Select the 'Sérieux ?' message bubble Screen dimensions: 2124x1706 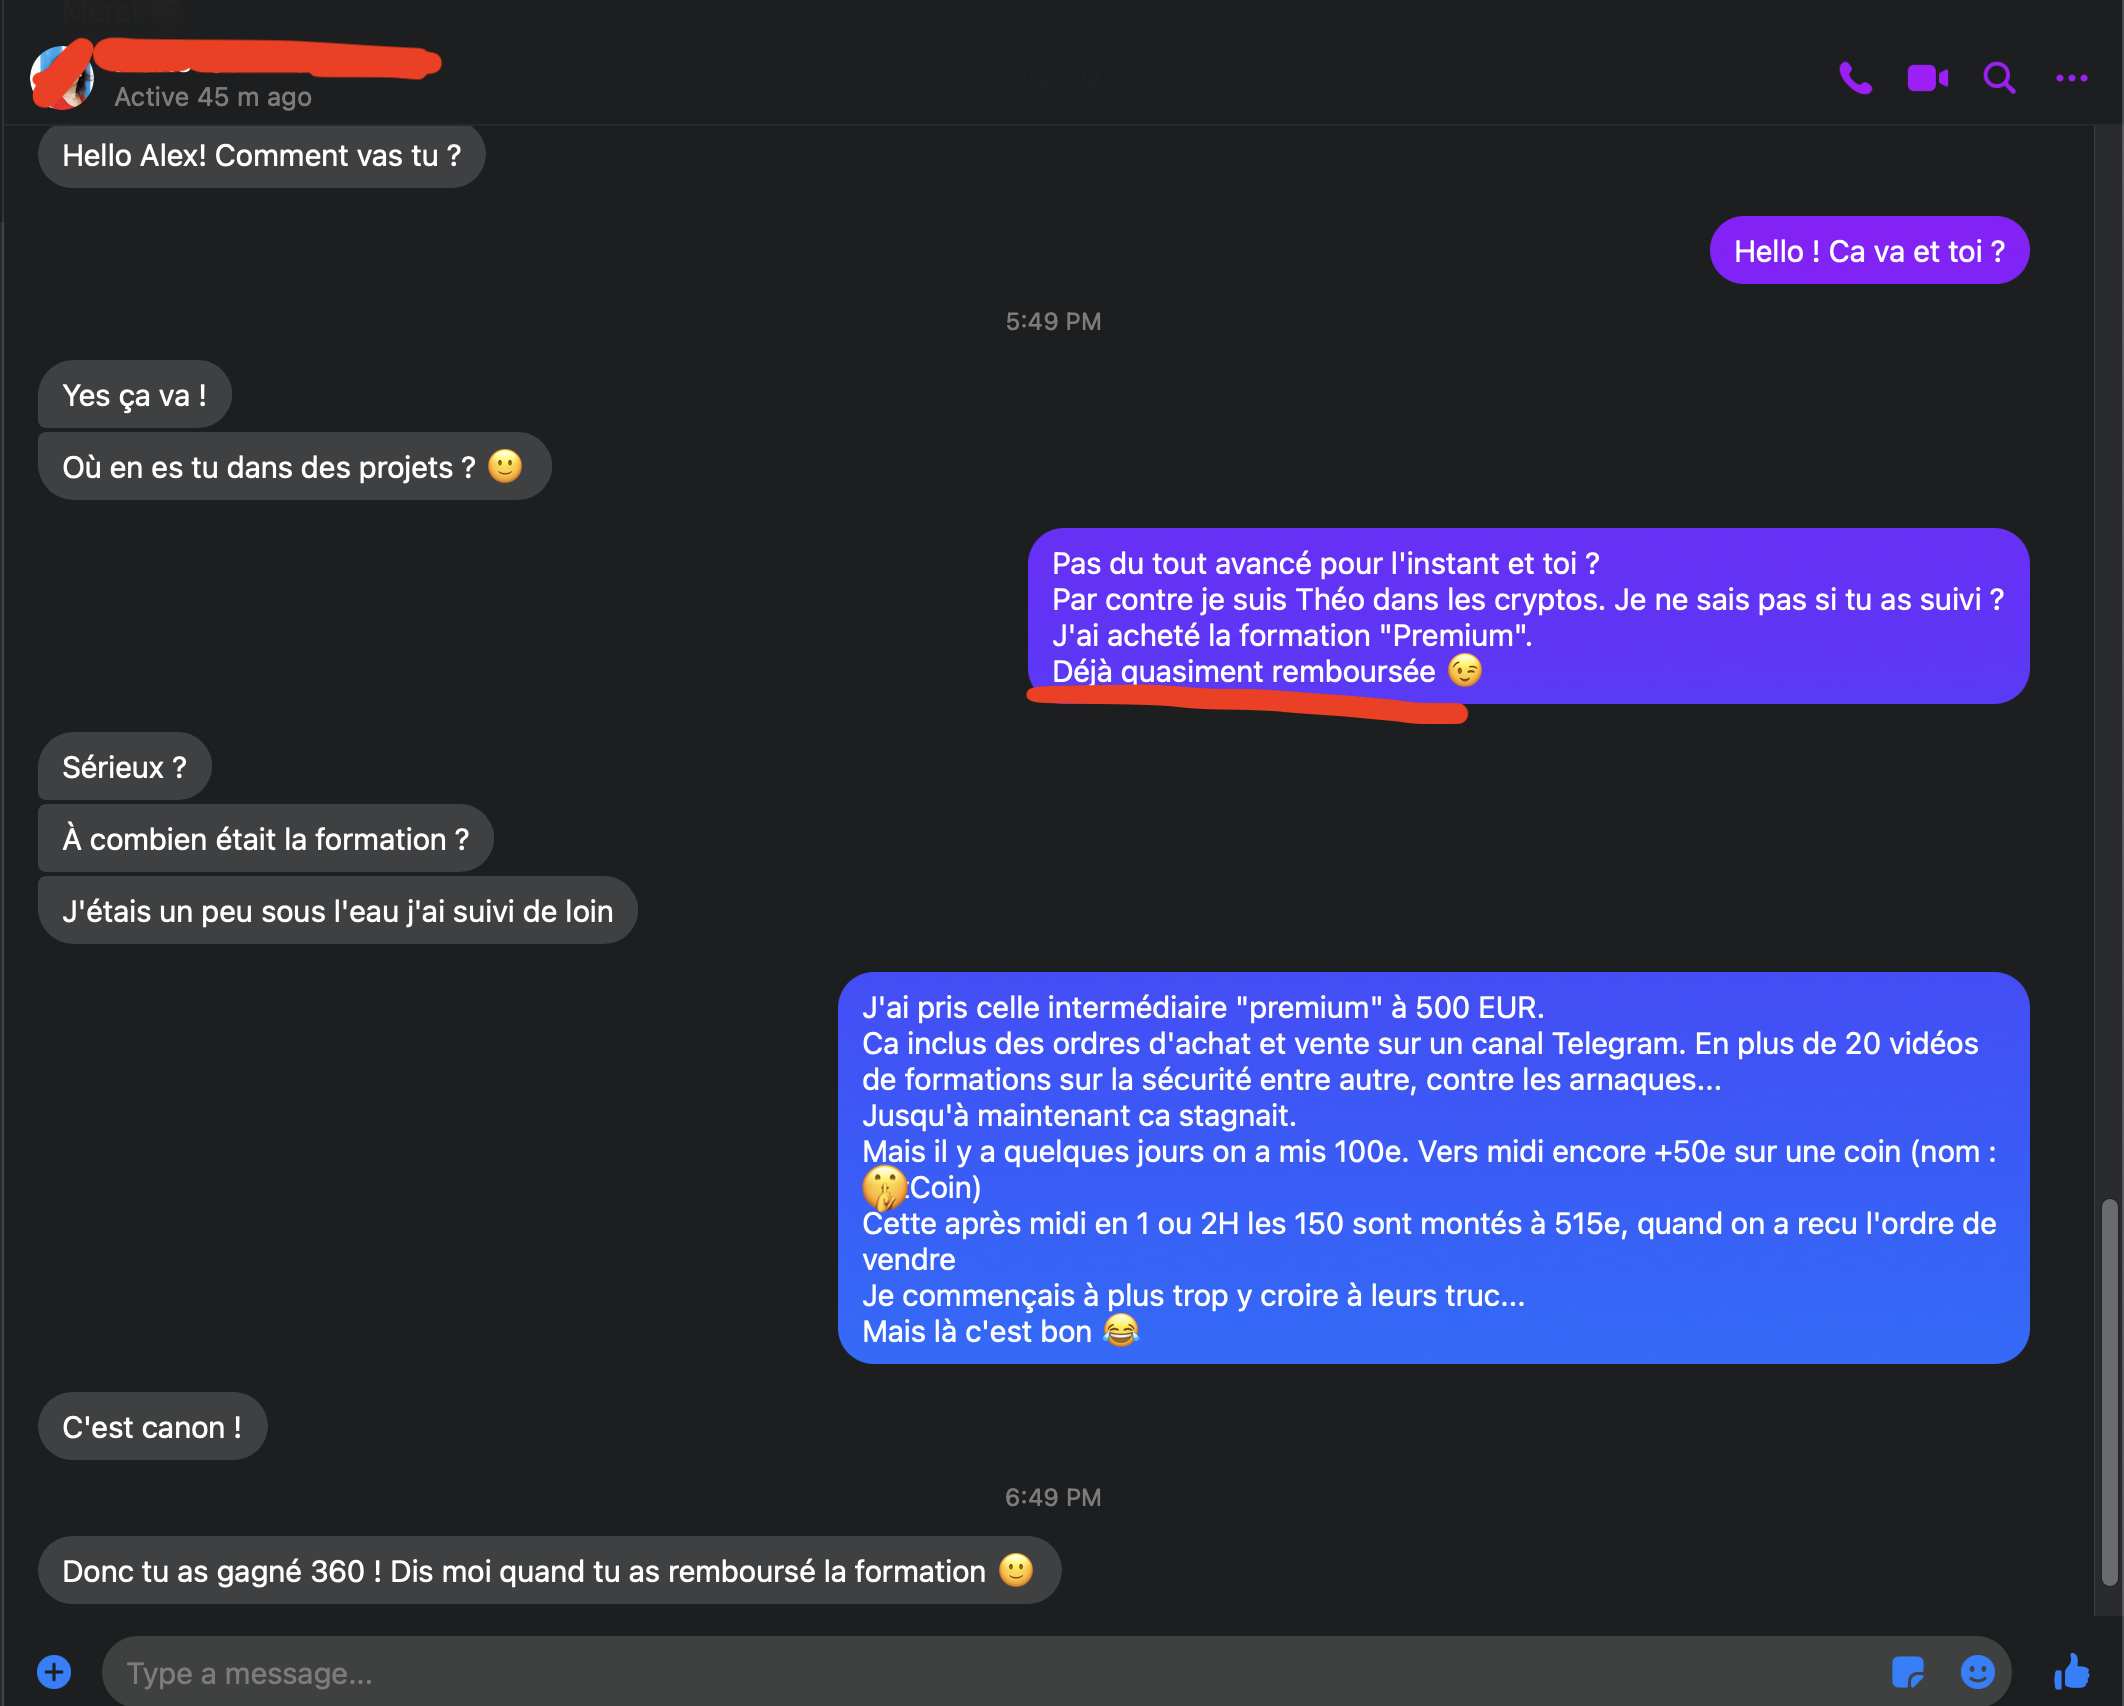124,767
